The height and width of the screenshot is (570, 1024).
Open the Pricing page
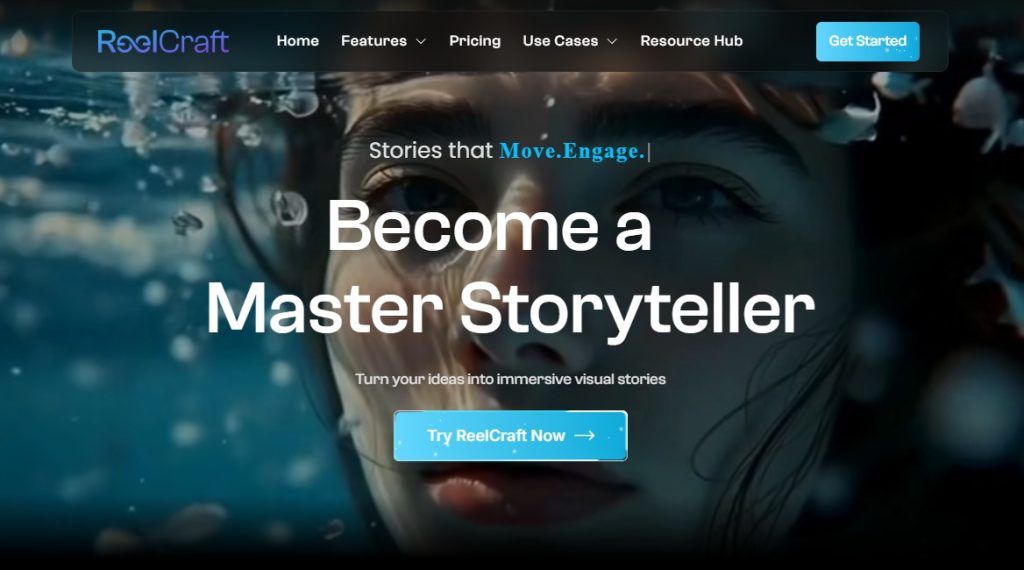(x=475, y=40)
